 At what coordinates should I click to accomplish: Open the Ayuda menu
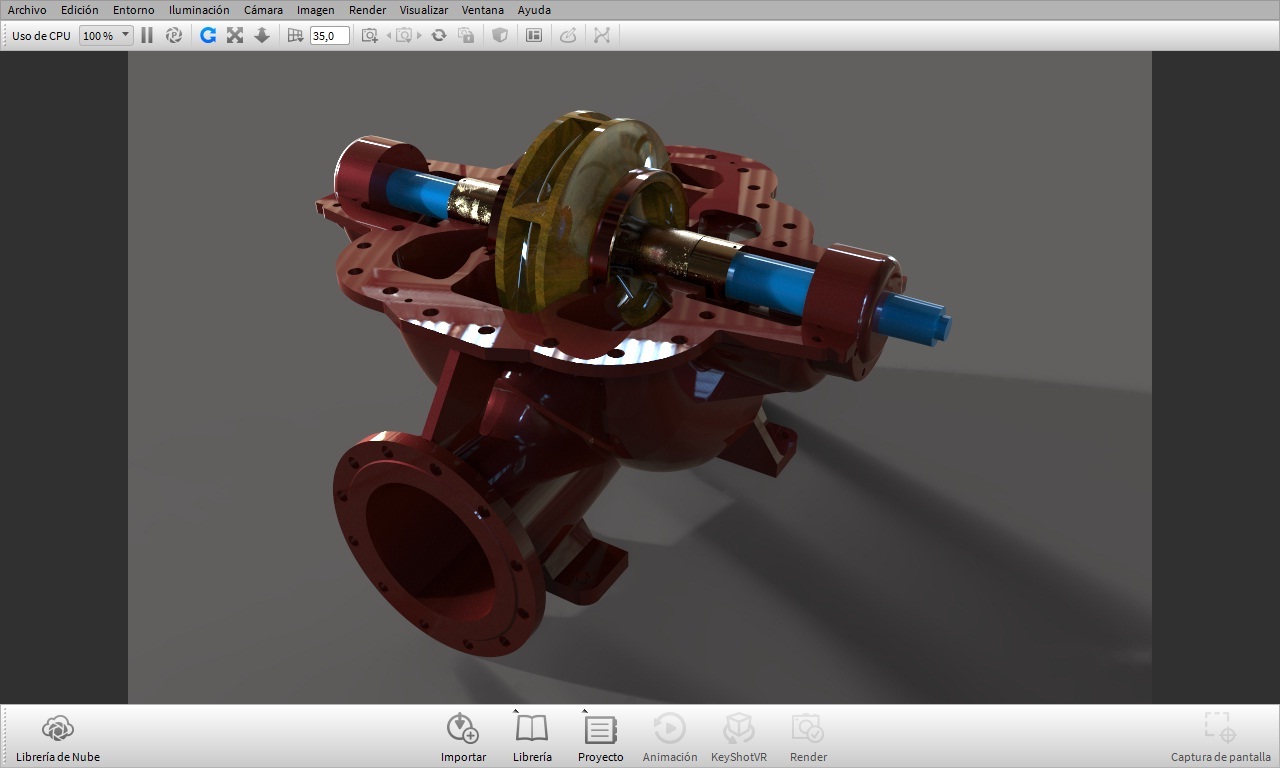pyautogui.click(x=534, y=10)
